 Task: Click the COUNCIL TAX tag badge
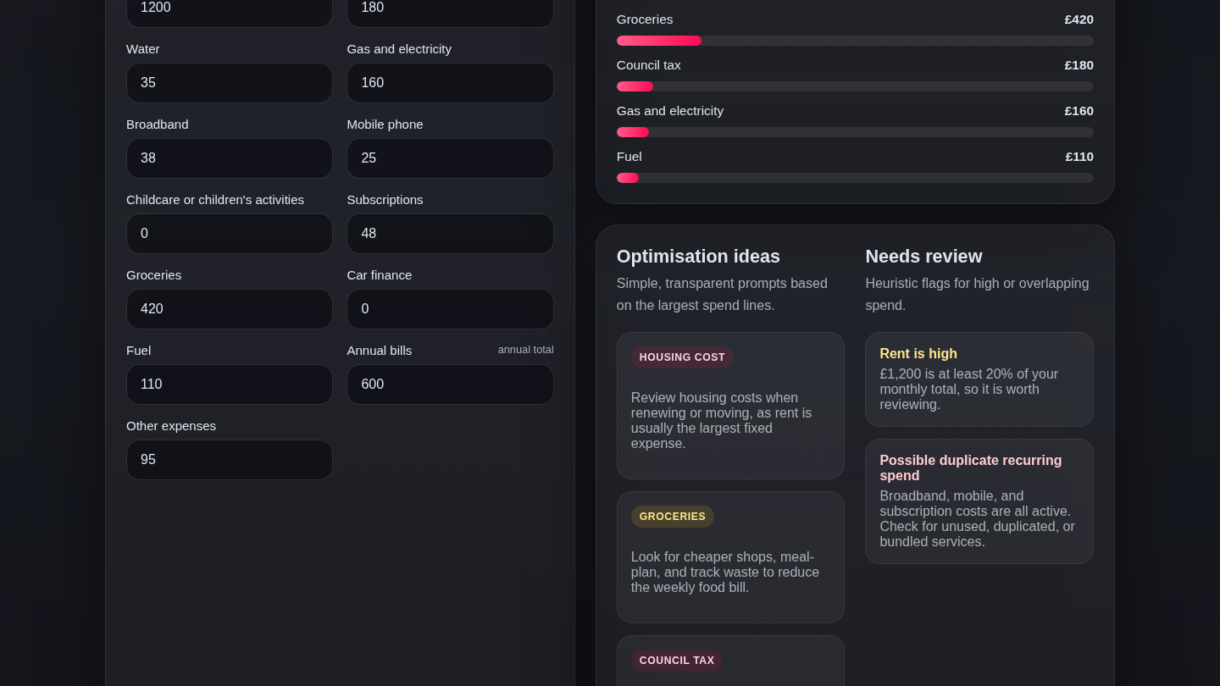(677, 661)
